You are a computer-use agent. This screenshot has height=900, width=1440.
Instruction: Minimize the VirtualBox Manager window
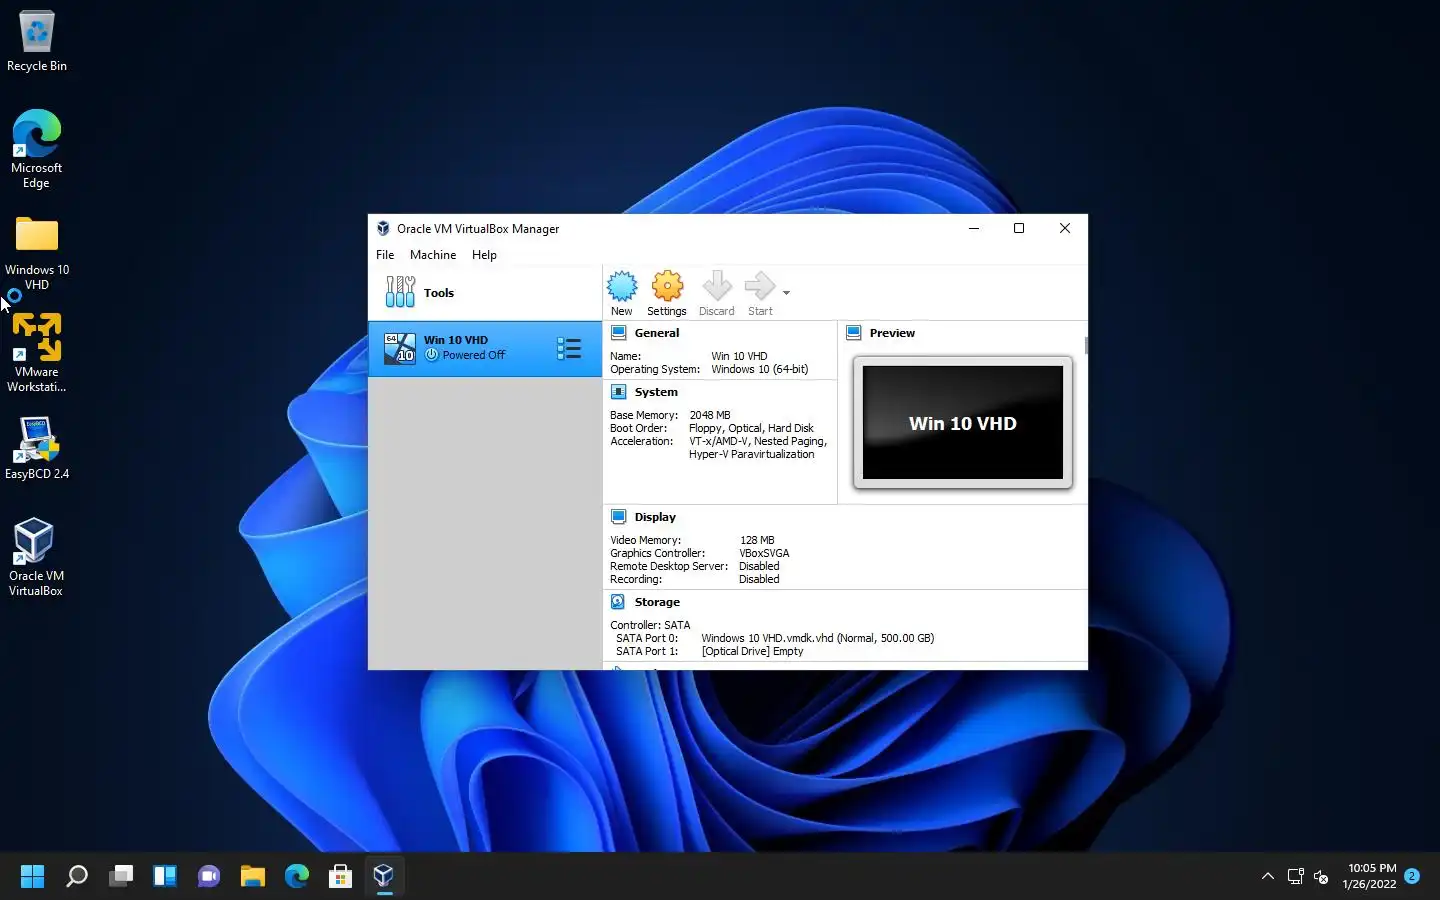coord(973,228)
